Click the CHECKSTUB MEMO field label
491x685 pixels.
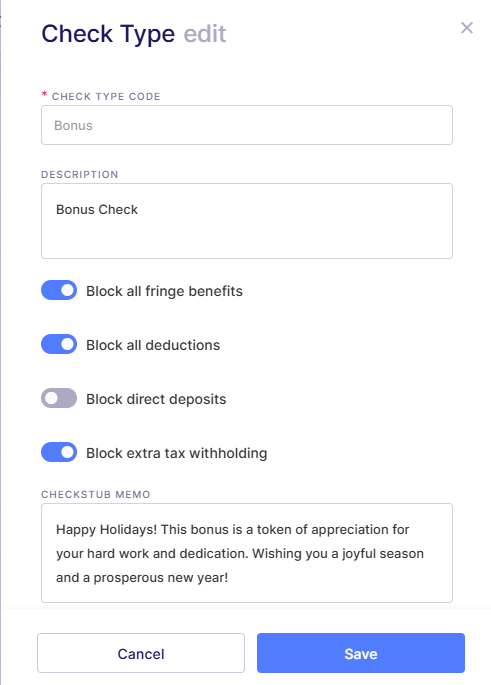pyautogui.click(x=96, y=495)
